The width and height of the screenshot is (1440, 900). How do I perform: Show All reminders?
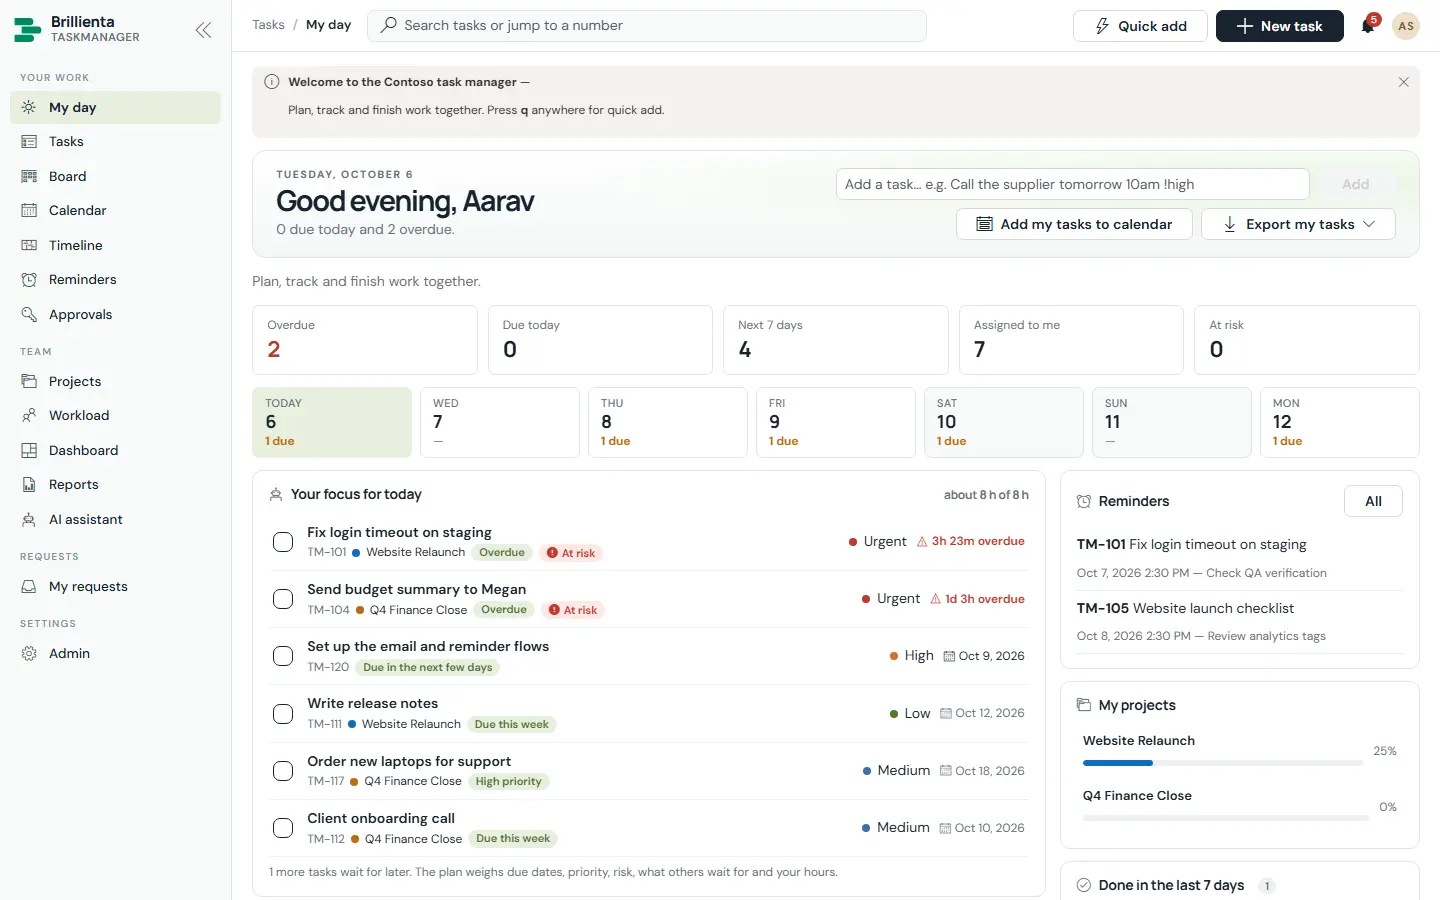click(1373, 501)
